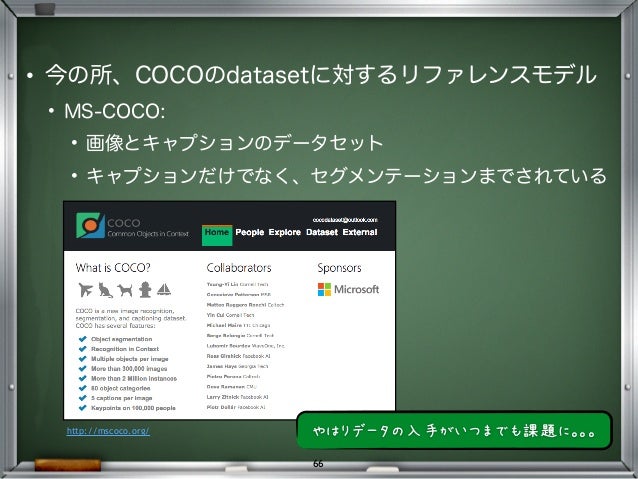Click collaborator Yin Cui
This screenshot has width=638, height=479.
(230, 315)
